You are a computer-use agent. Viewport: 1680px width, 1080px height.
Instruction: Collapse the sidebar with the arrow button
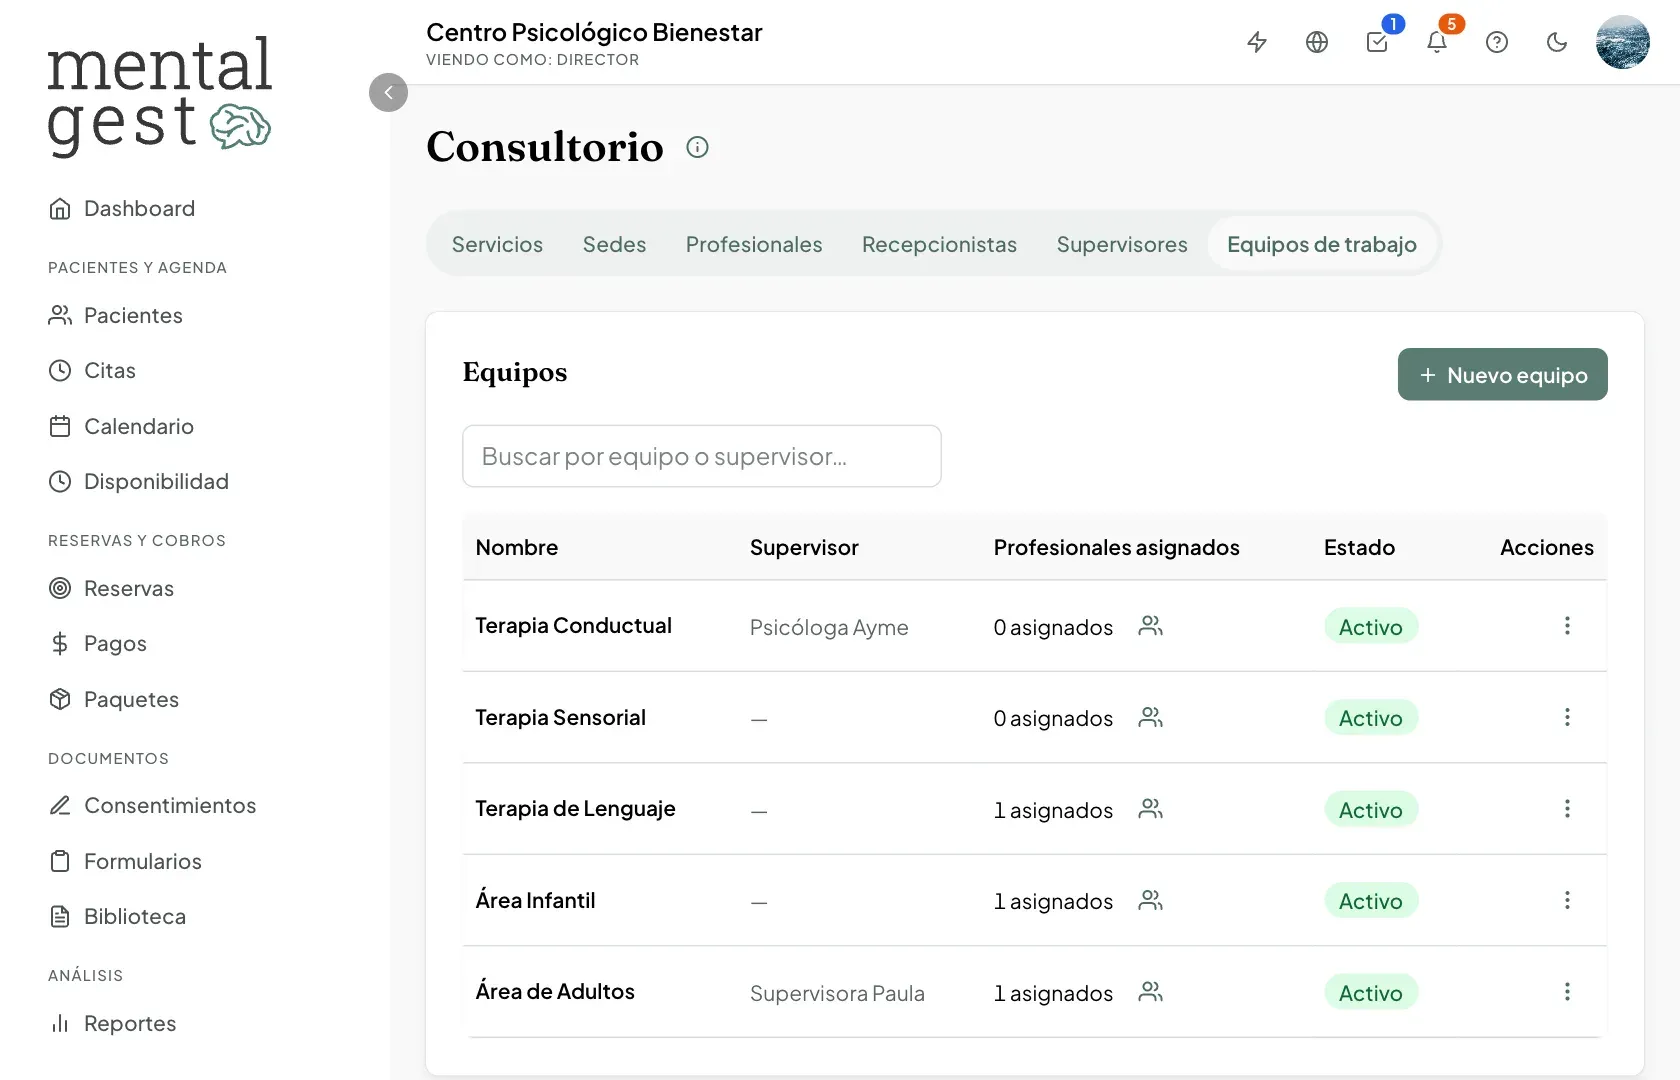coord(388,93)
